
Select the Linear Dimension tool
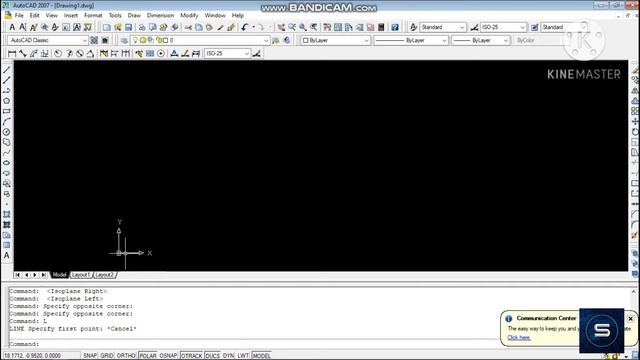[12, 53]
